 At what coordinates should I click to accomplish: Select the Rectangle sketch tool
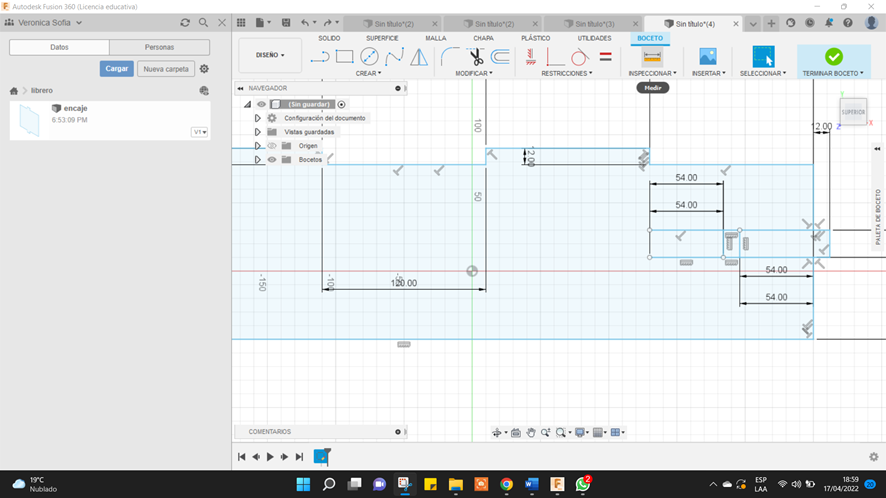tap(344, 57)
